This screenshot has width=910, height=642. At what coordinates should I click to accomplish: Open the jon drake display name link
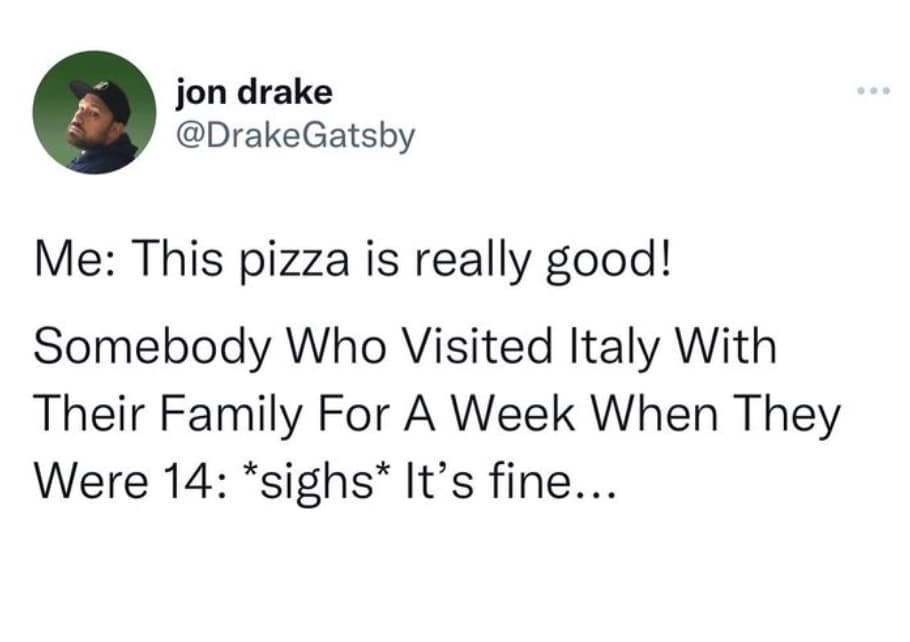tap(252, 93)
